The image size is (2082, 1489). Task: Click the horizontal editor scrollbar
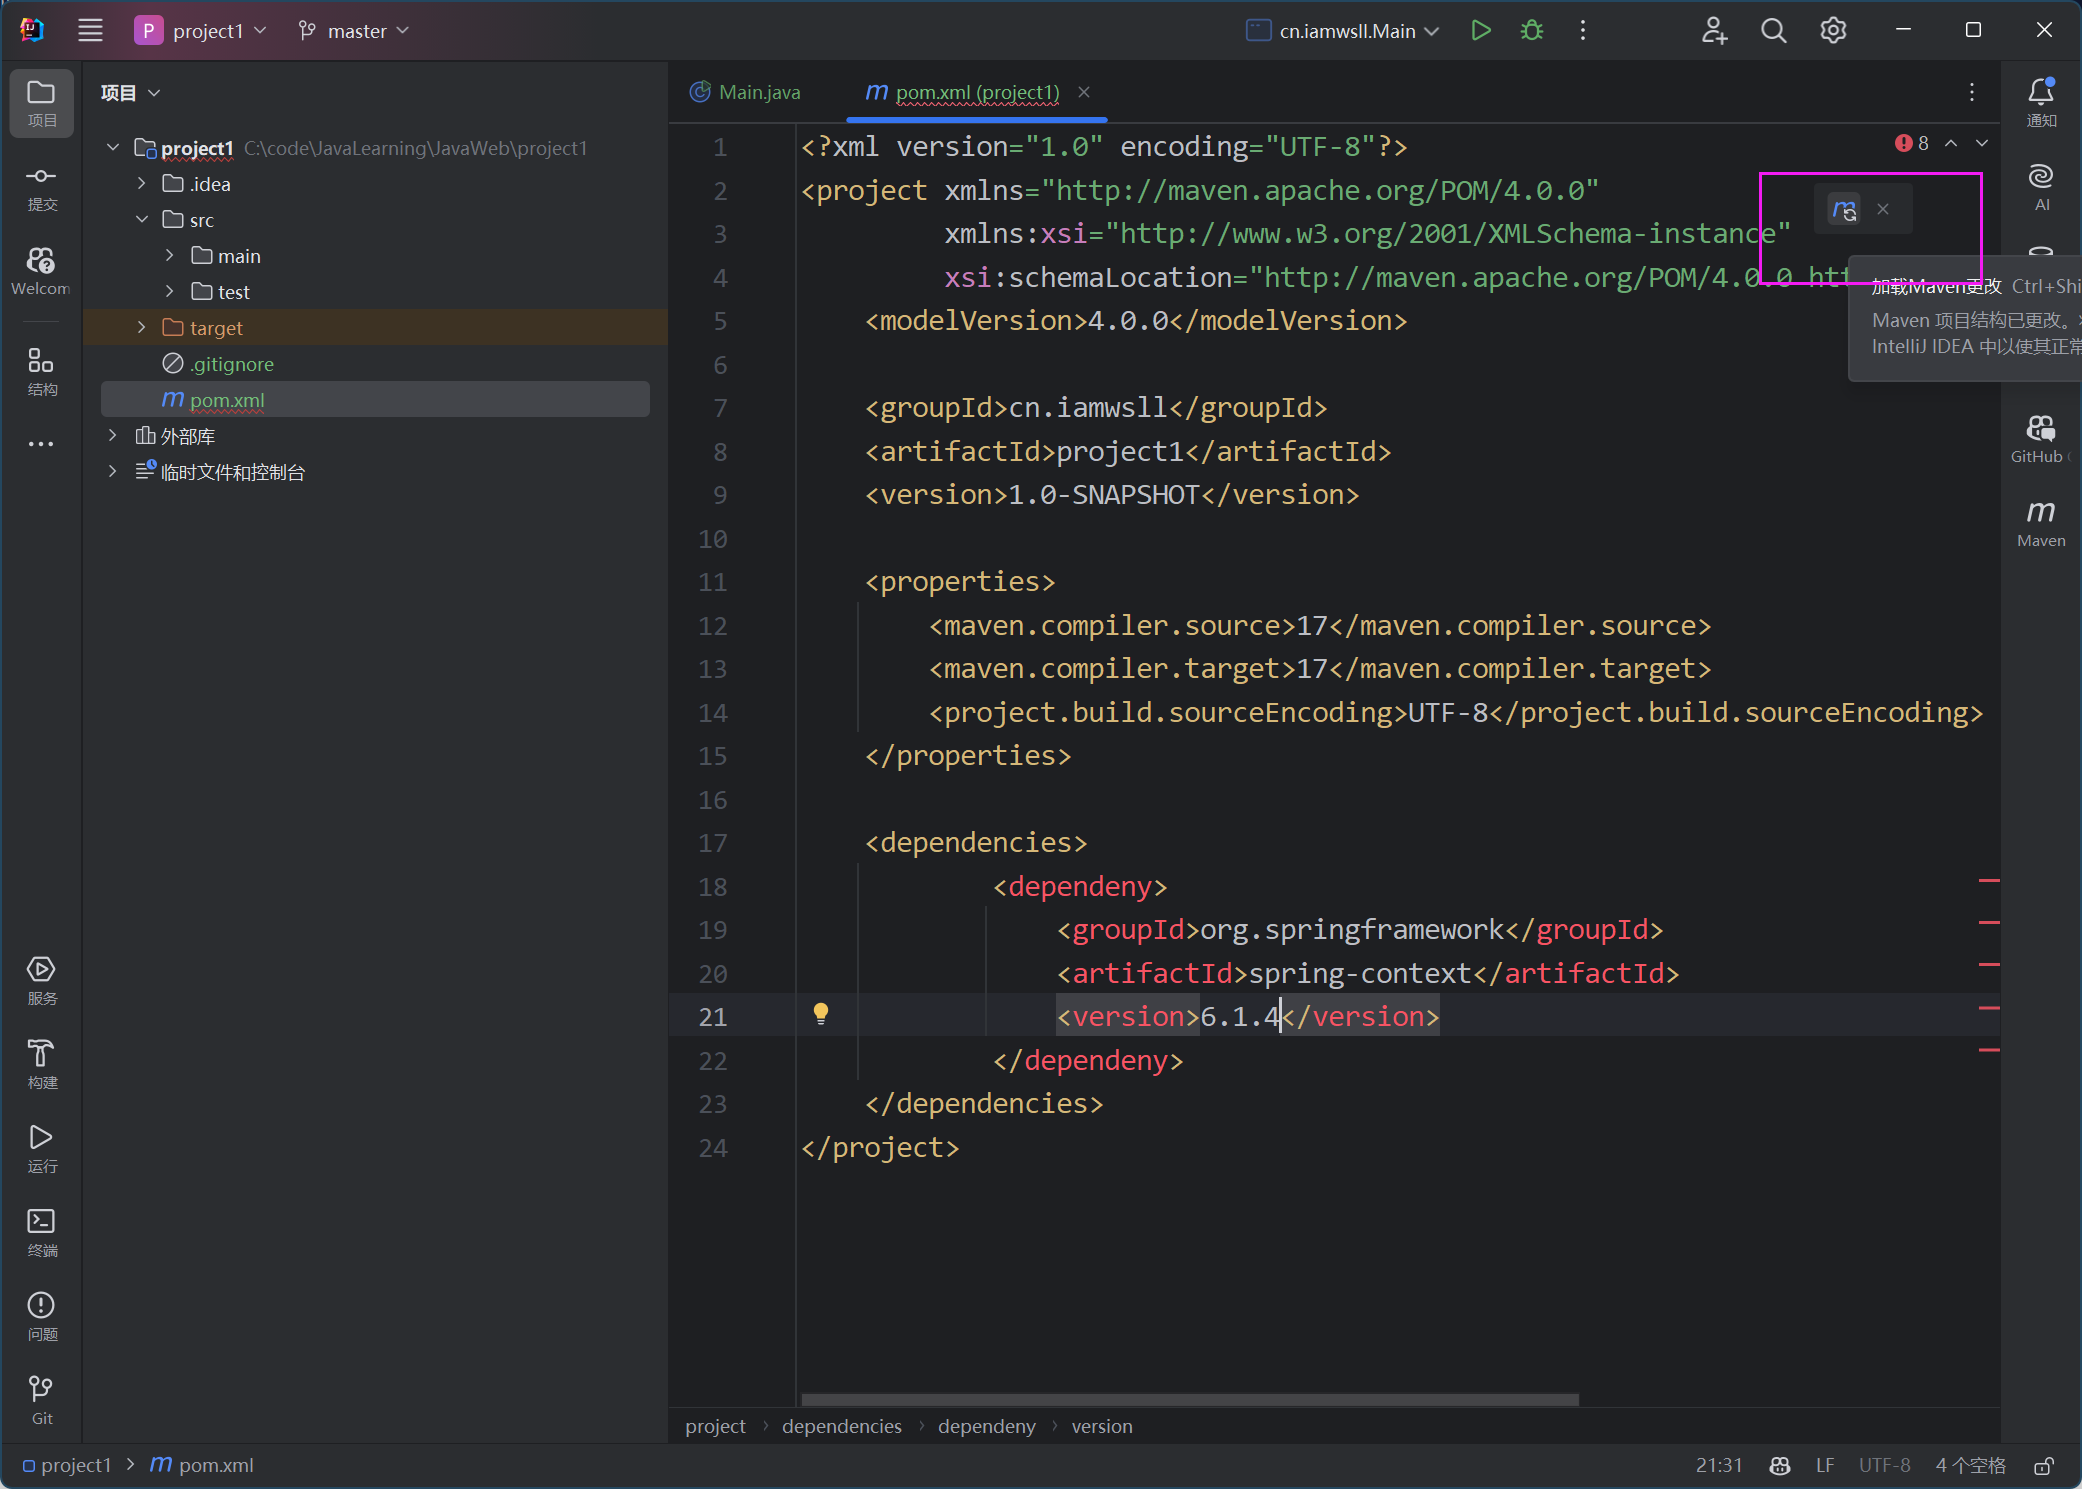click(x=1190, y=1399)
